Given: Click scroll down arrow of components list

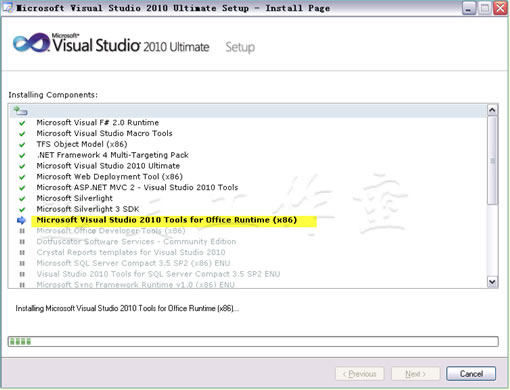Looking at the screenshot, I should [492, 282].
